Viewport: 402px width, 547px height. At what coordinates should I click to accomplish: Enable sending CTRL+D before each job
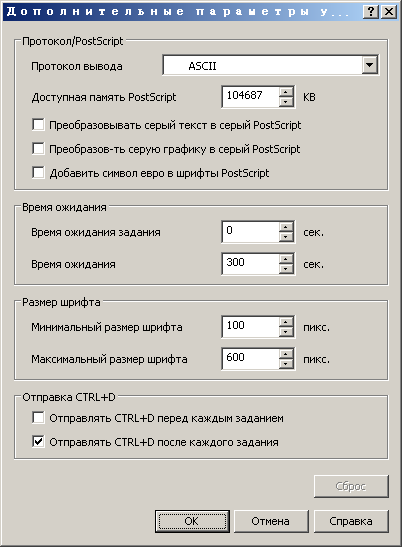coord(38,418)
